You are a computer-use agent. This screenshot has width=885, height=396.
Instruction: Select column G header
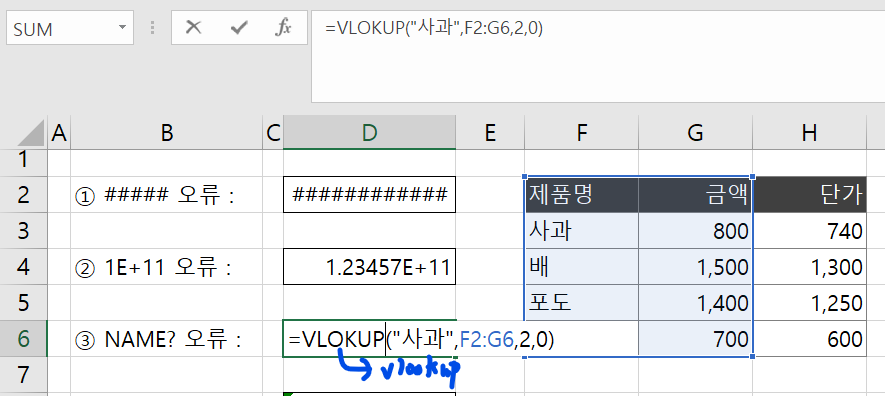[695, 133]
